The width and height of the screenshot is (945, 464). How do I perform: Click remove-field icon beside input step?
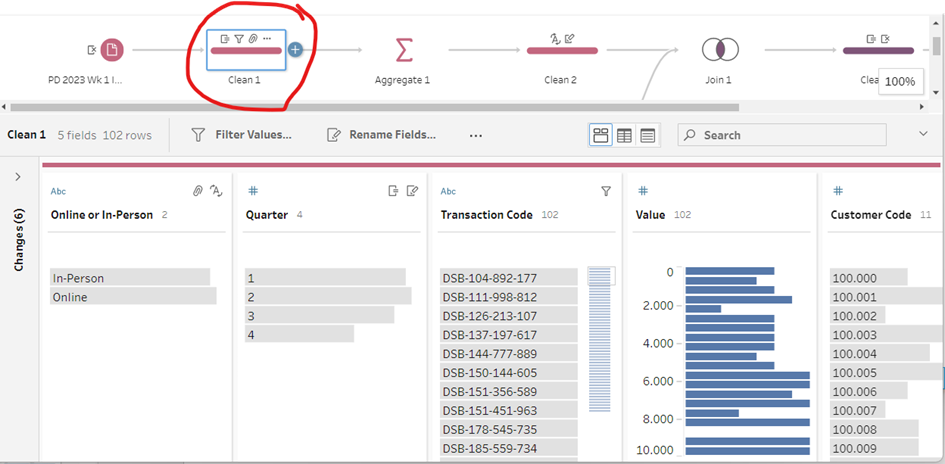[92, 49]
